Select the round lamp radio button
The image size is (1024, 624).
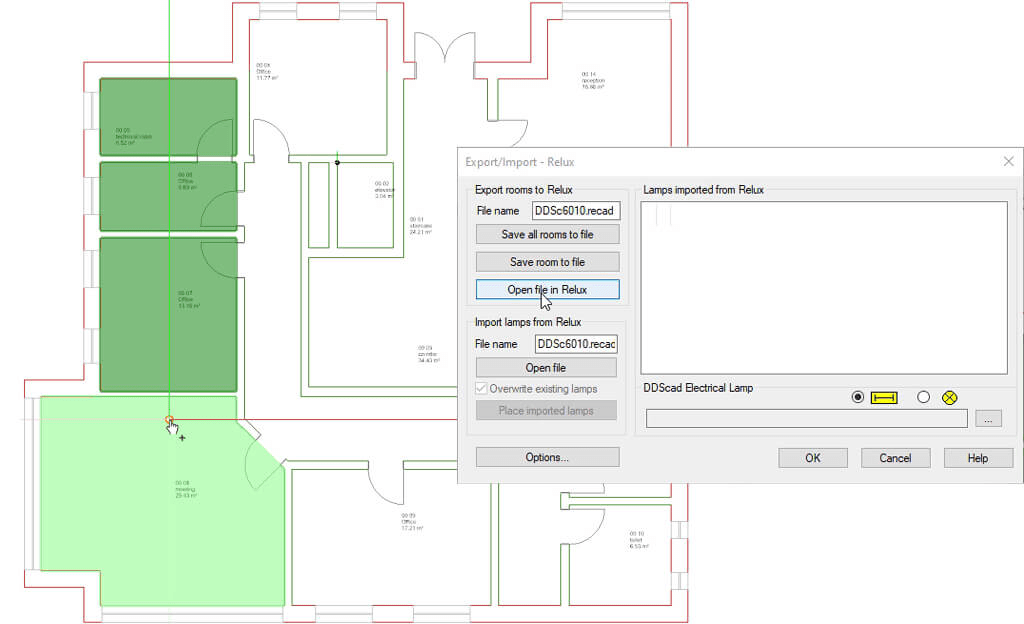(x=923, y=397)
